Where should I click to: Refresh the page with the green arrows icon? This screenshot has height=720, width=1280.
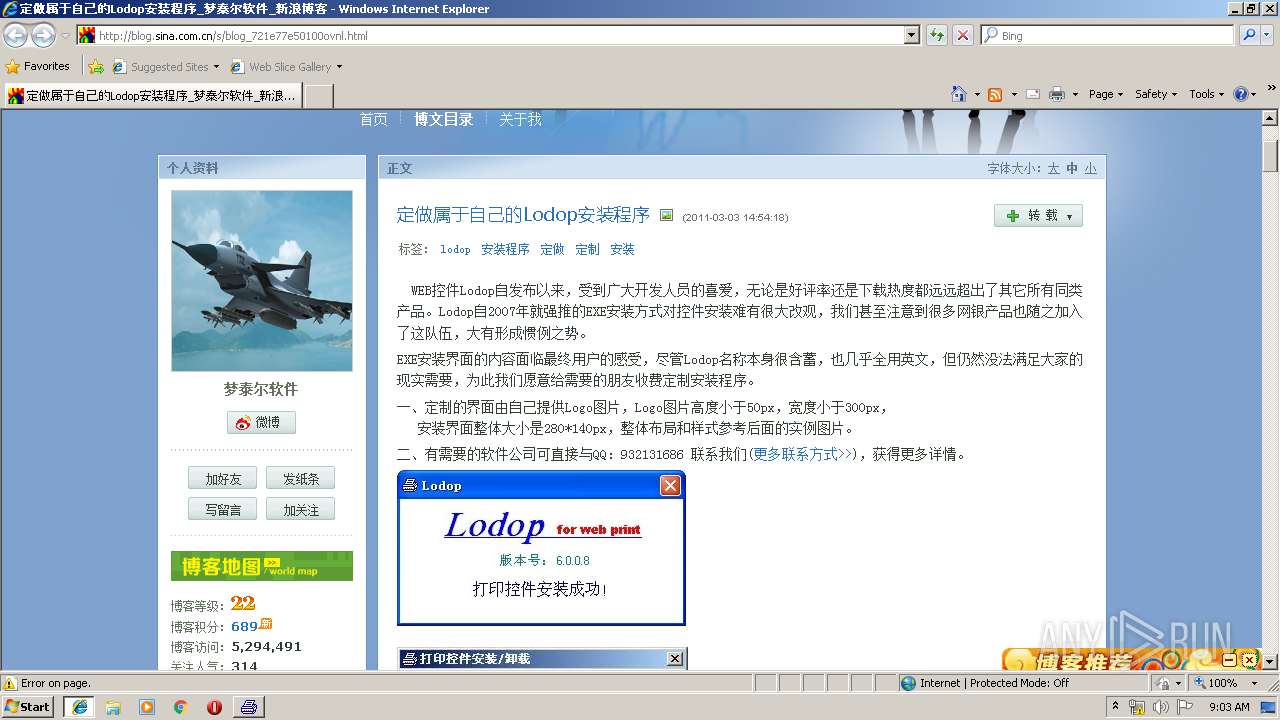click(936, 35)
